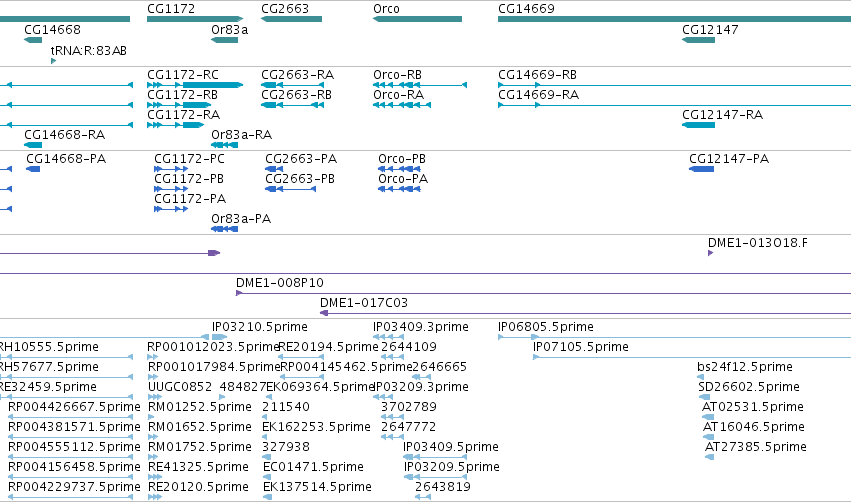
Task: Open EST RE20120.5prime
Action: tap(198, 487)
